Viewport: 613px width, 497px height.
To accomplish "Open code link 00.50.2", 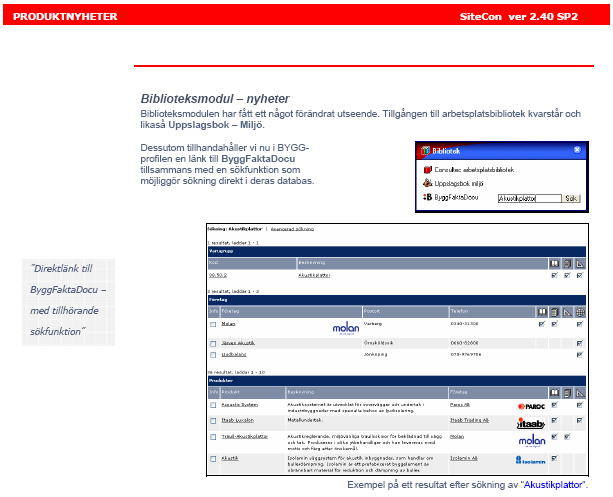I will tap(218, 275).
